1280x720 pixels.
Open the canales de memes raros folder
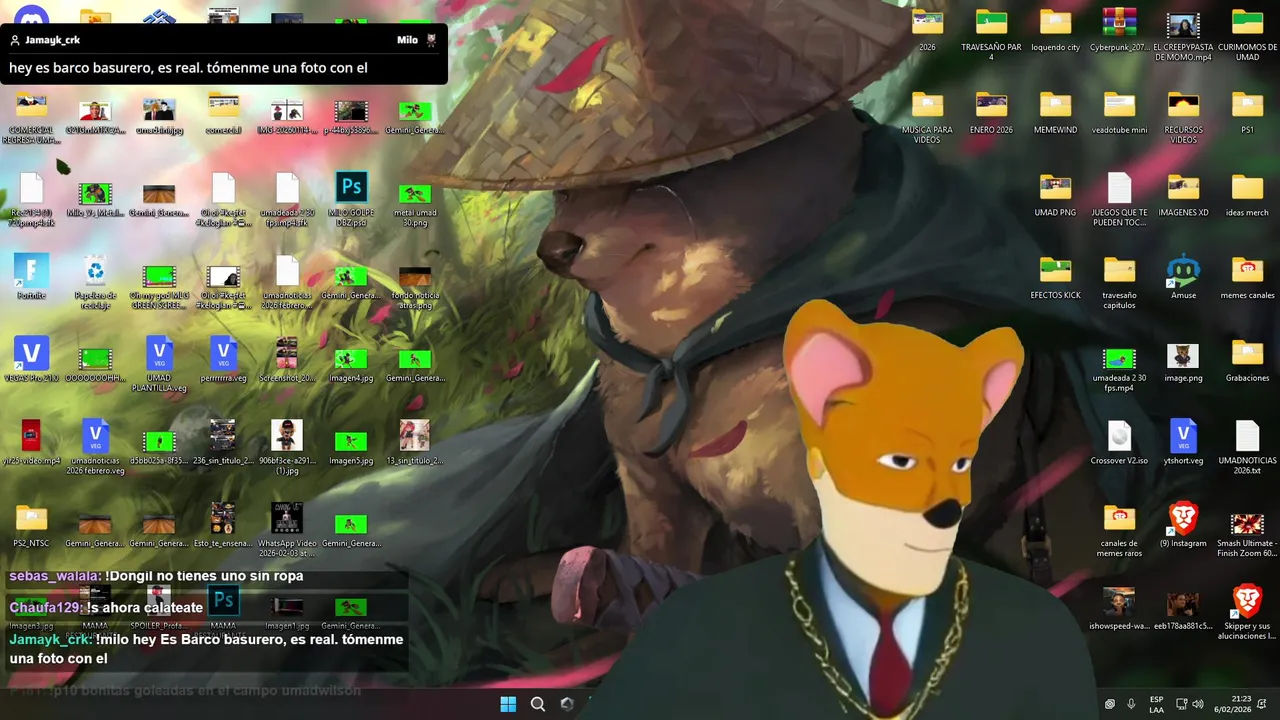pos(1119,531)
